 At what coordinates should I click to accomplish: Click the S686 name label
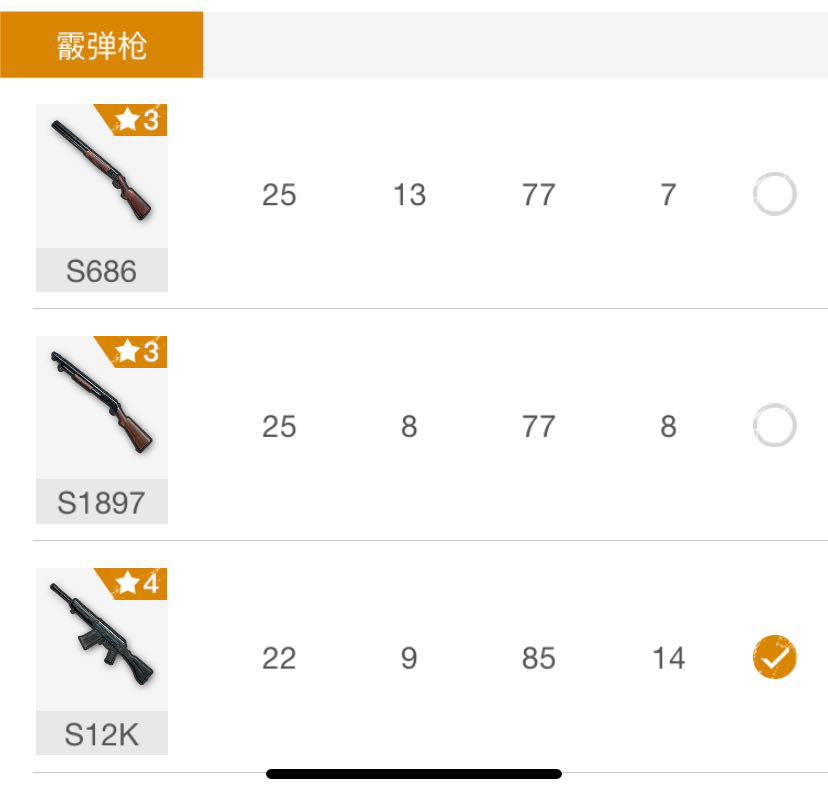tap(102, 271)
